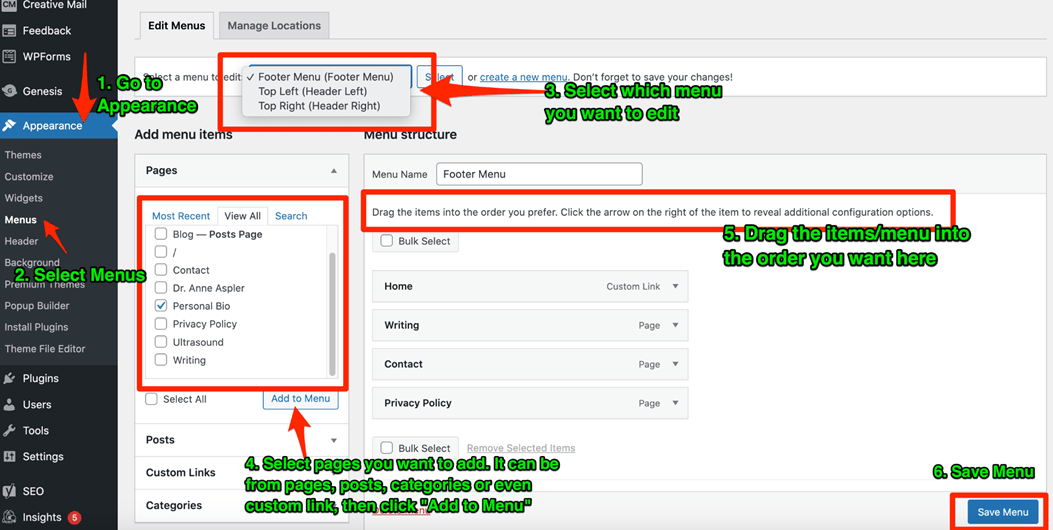Click the Plugins plug icon

tap(9, 379)
